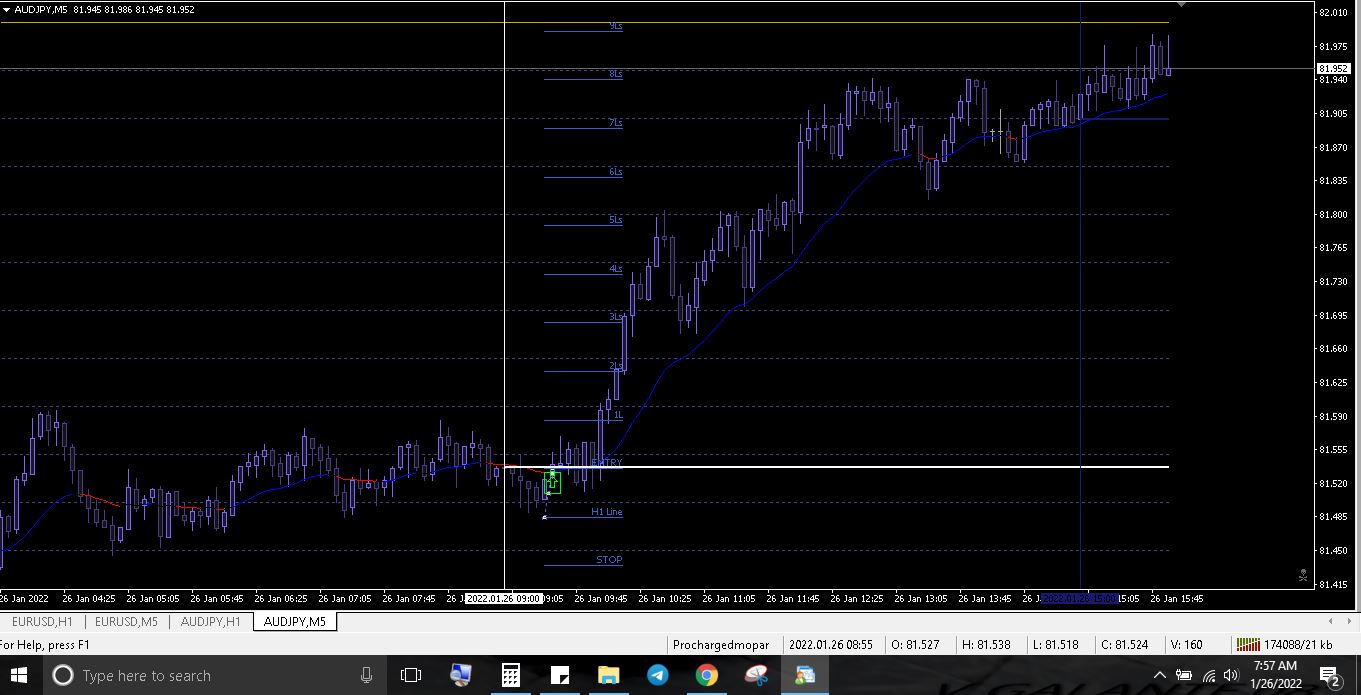Select the EURUSD,M5 chart tab
This screenshot has height=695, width=1361.
pos(126,622)
